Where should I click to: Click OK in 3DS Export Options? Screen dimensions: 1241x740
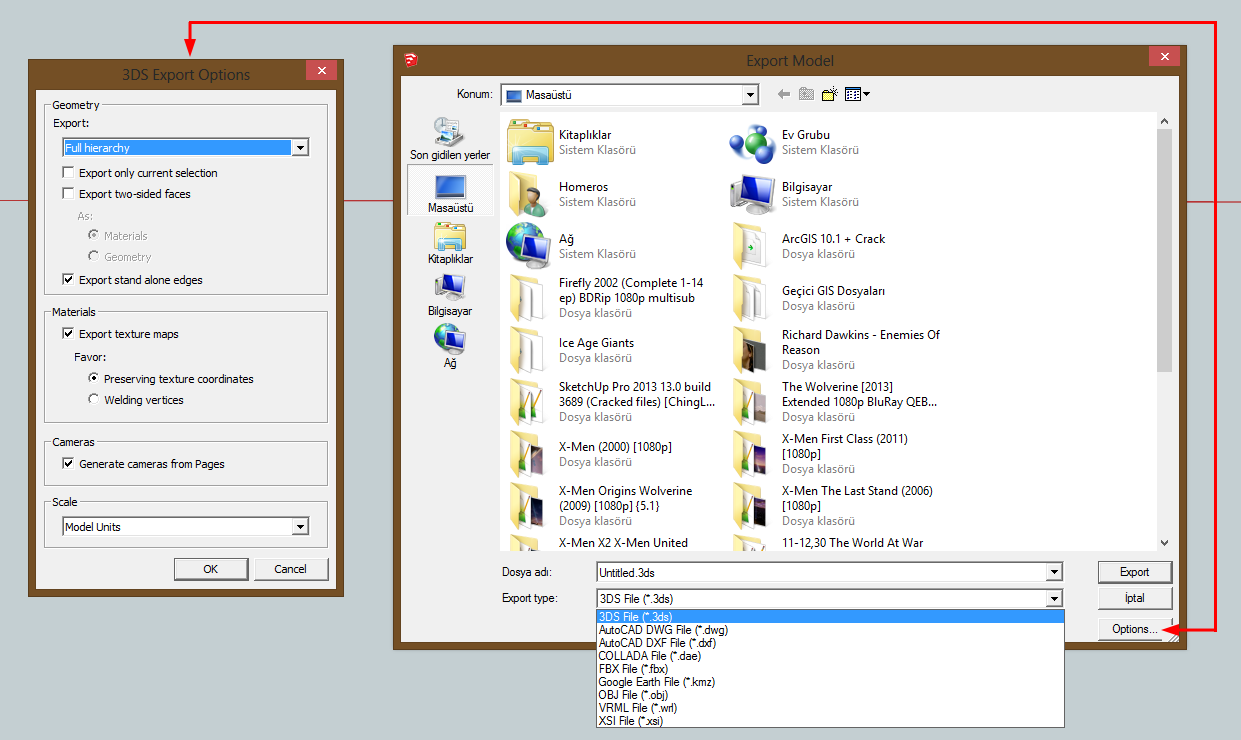click(210, 569)
